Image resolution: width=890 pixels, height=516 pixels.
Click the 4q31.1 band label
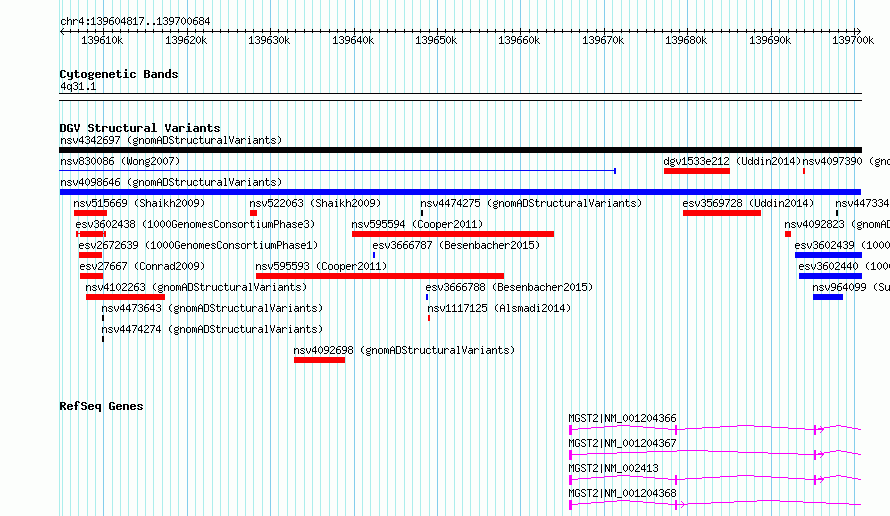[78, 87]
